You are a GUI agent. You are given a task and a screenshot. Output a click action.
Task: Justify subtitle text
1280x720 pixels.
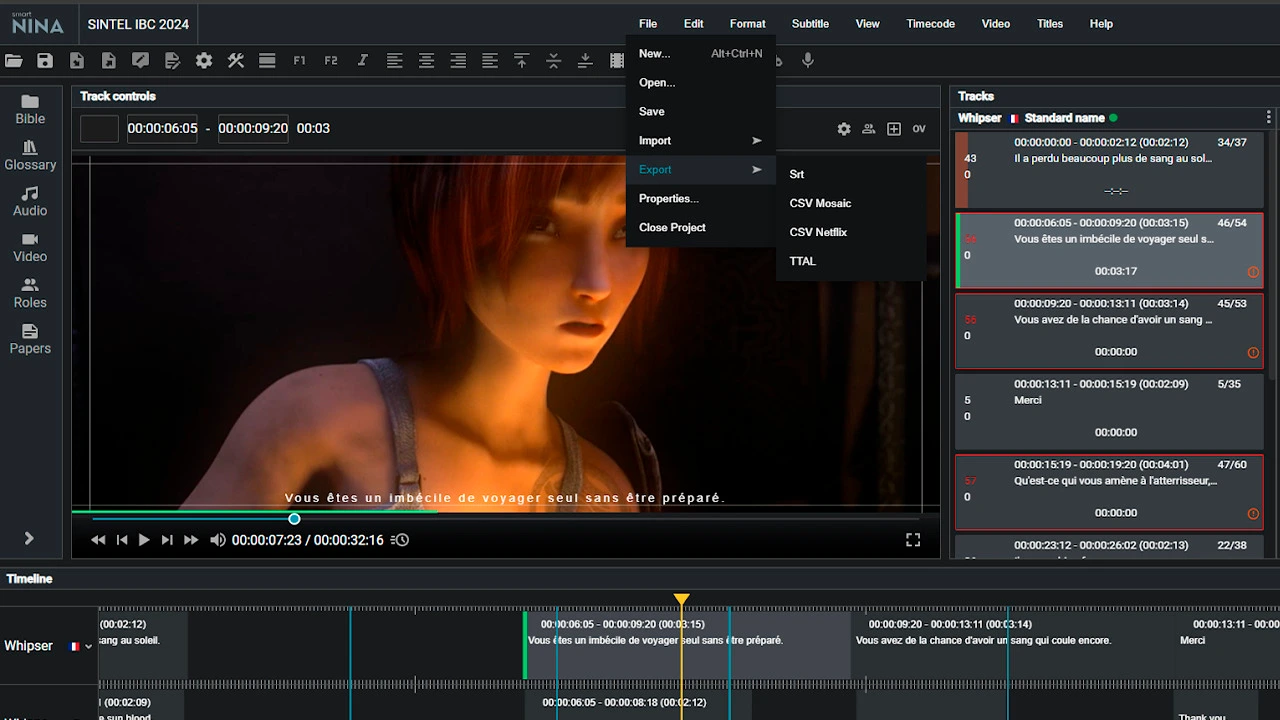490,61
